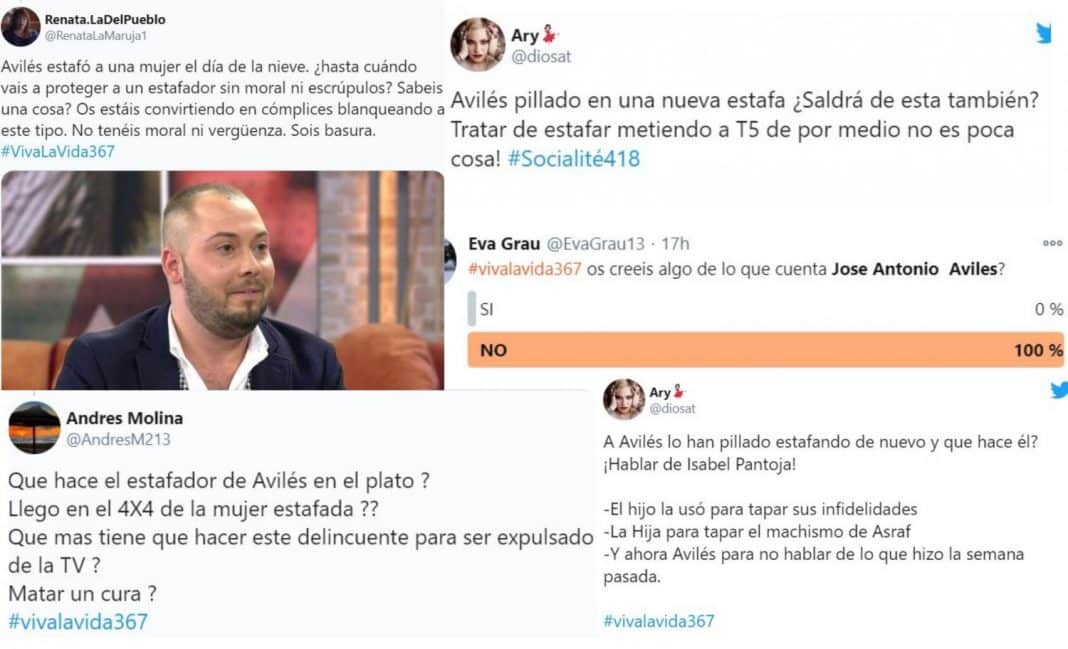Open the #vivalavida367 hashtag under the Pantoja tweet
Viewport: 1068px width, 649px height.
[x=659, y=621]
